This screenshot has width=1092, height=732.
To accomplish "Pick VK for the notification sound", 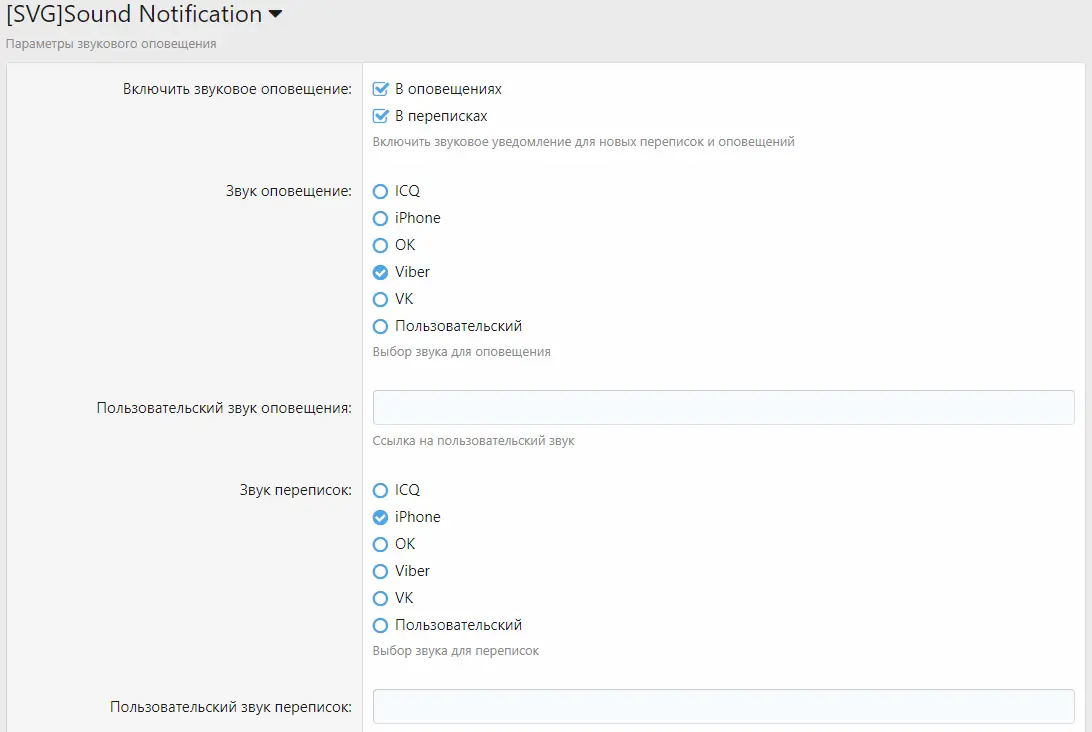I will click(x=380, y=299).
